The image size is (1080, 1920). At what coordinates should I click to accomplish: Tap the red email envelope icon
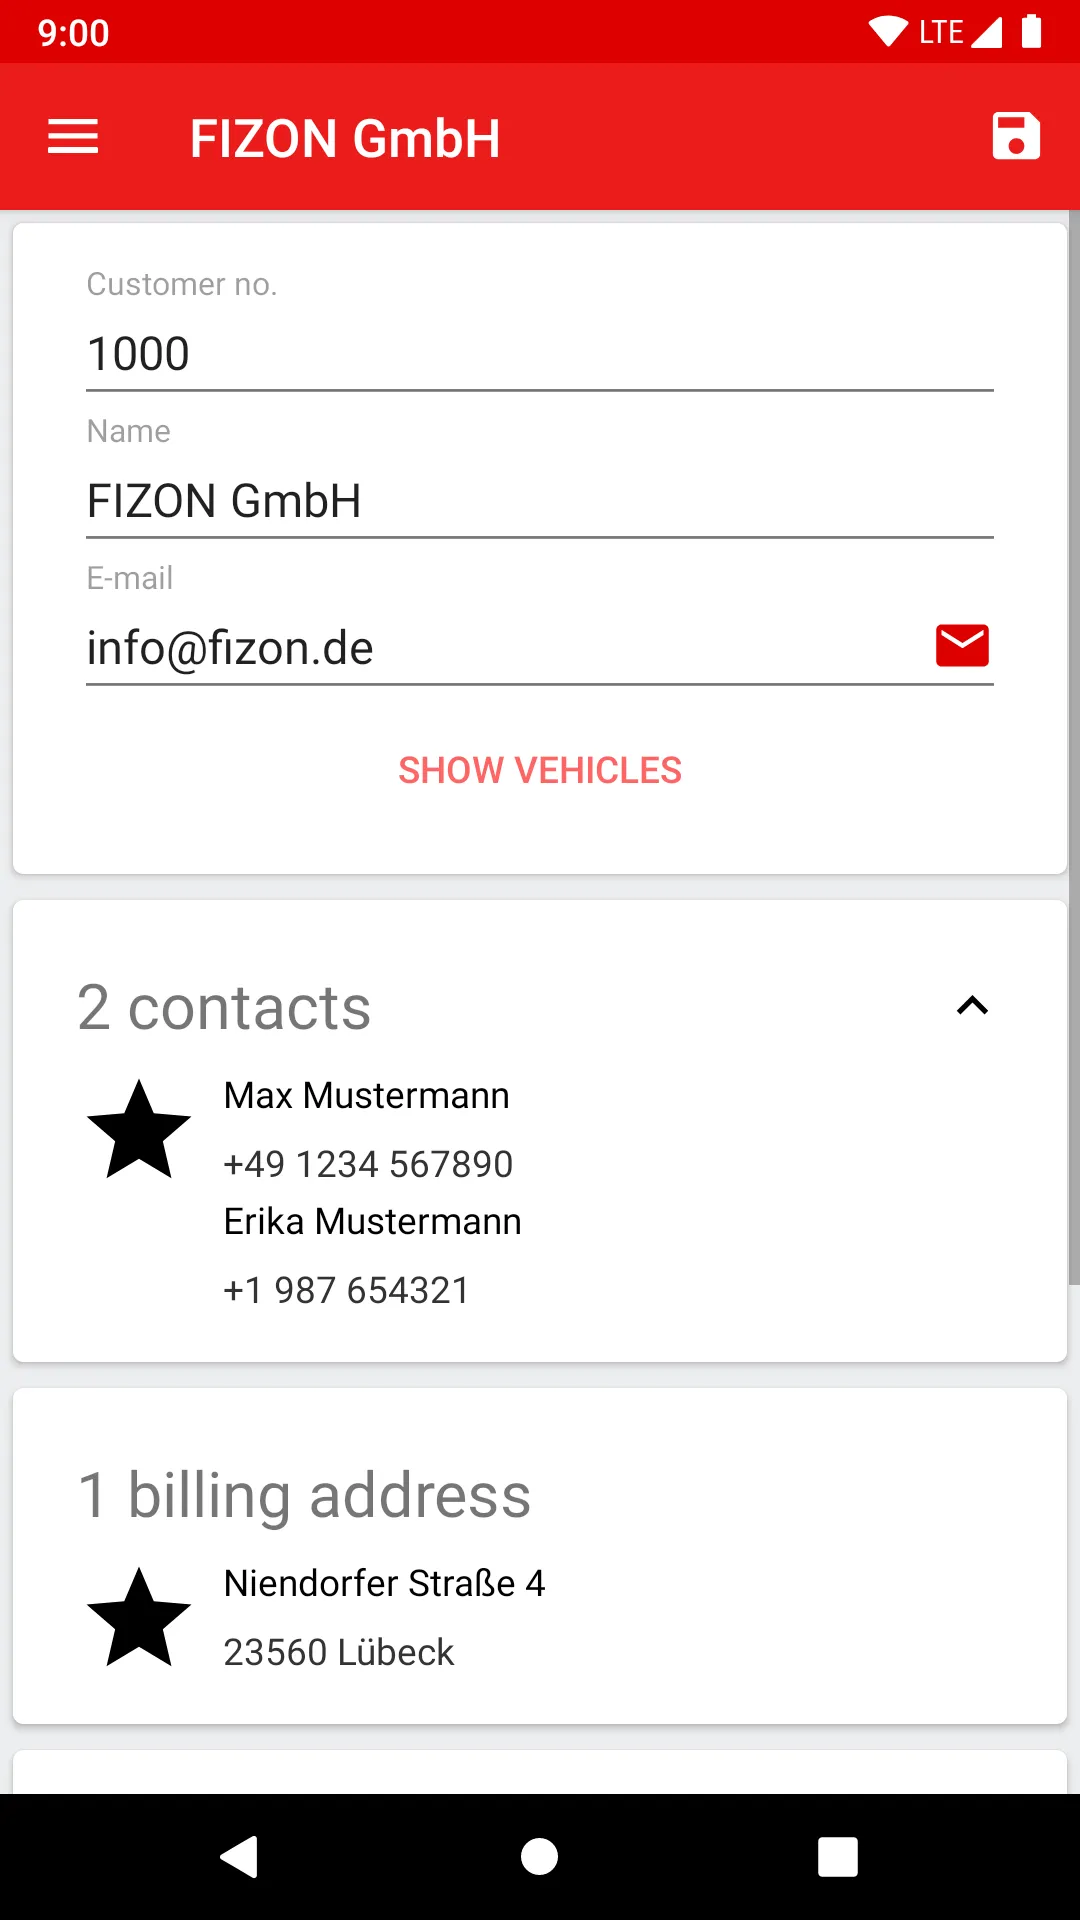tap(962, 646)
